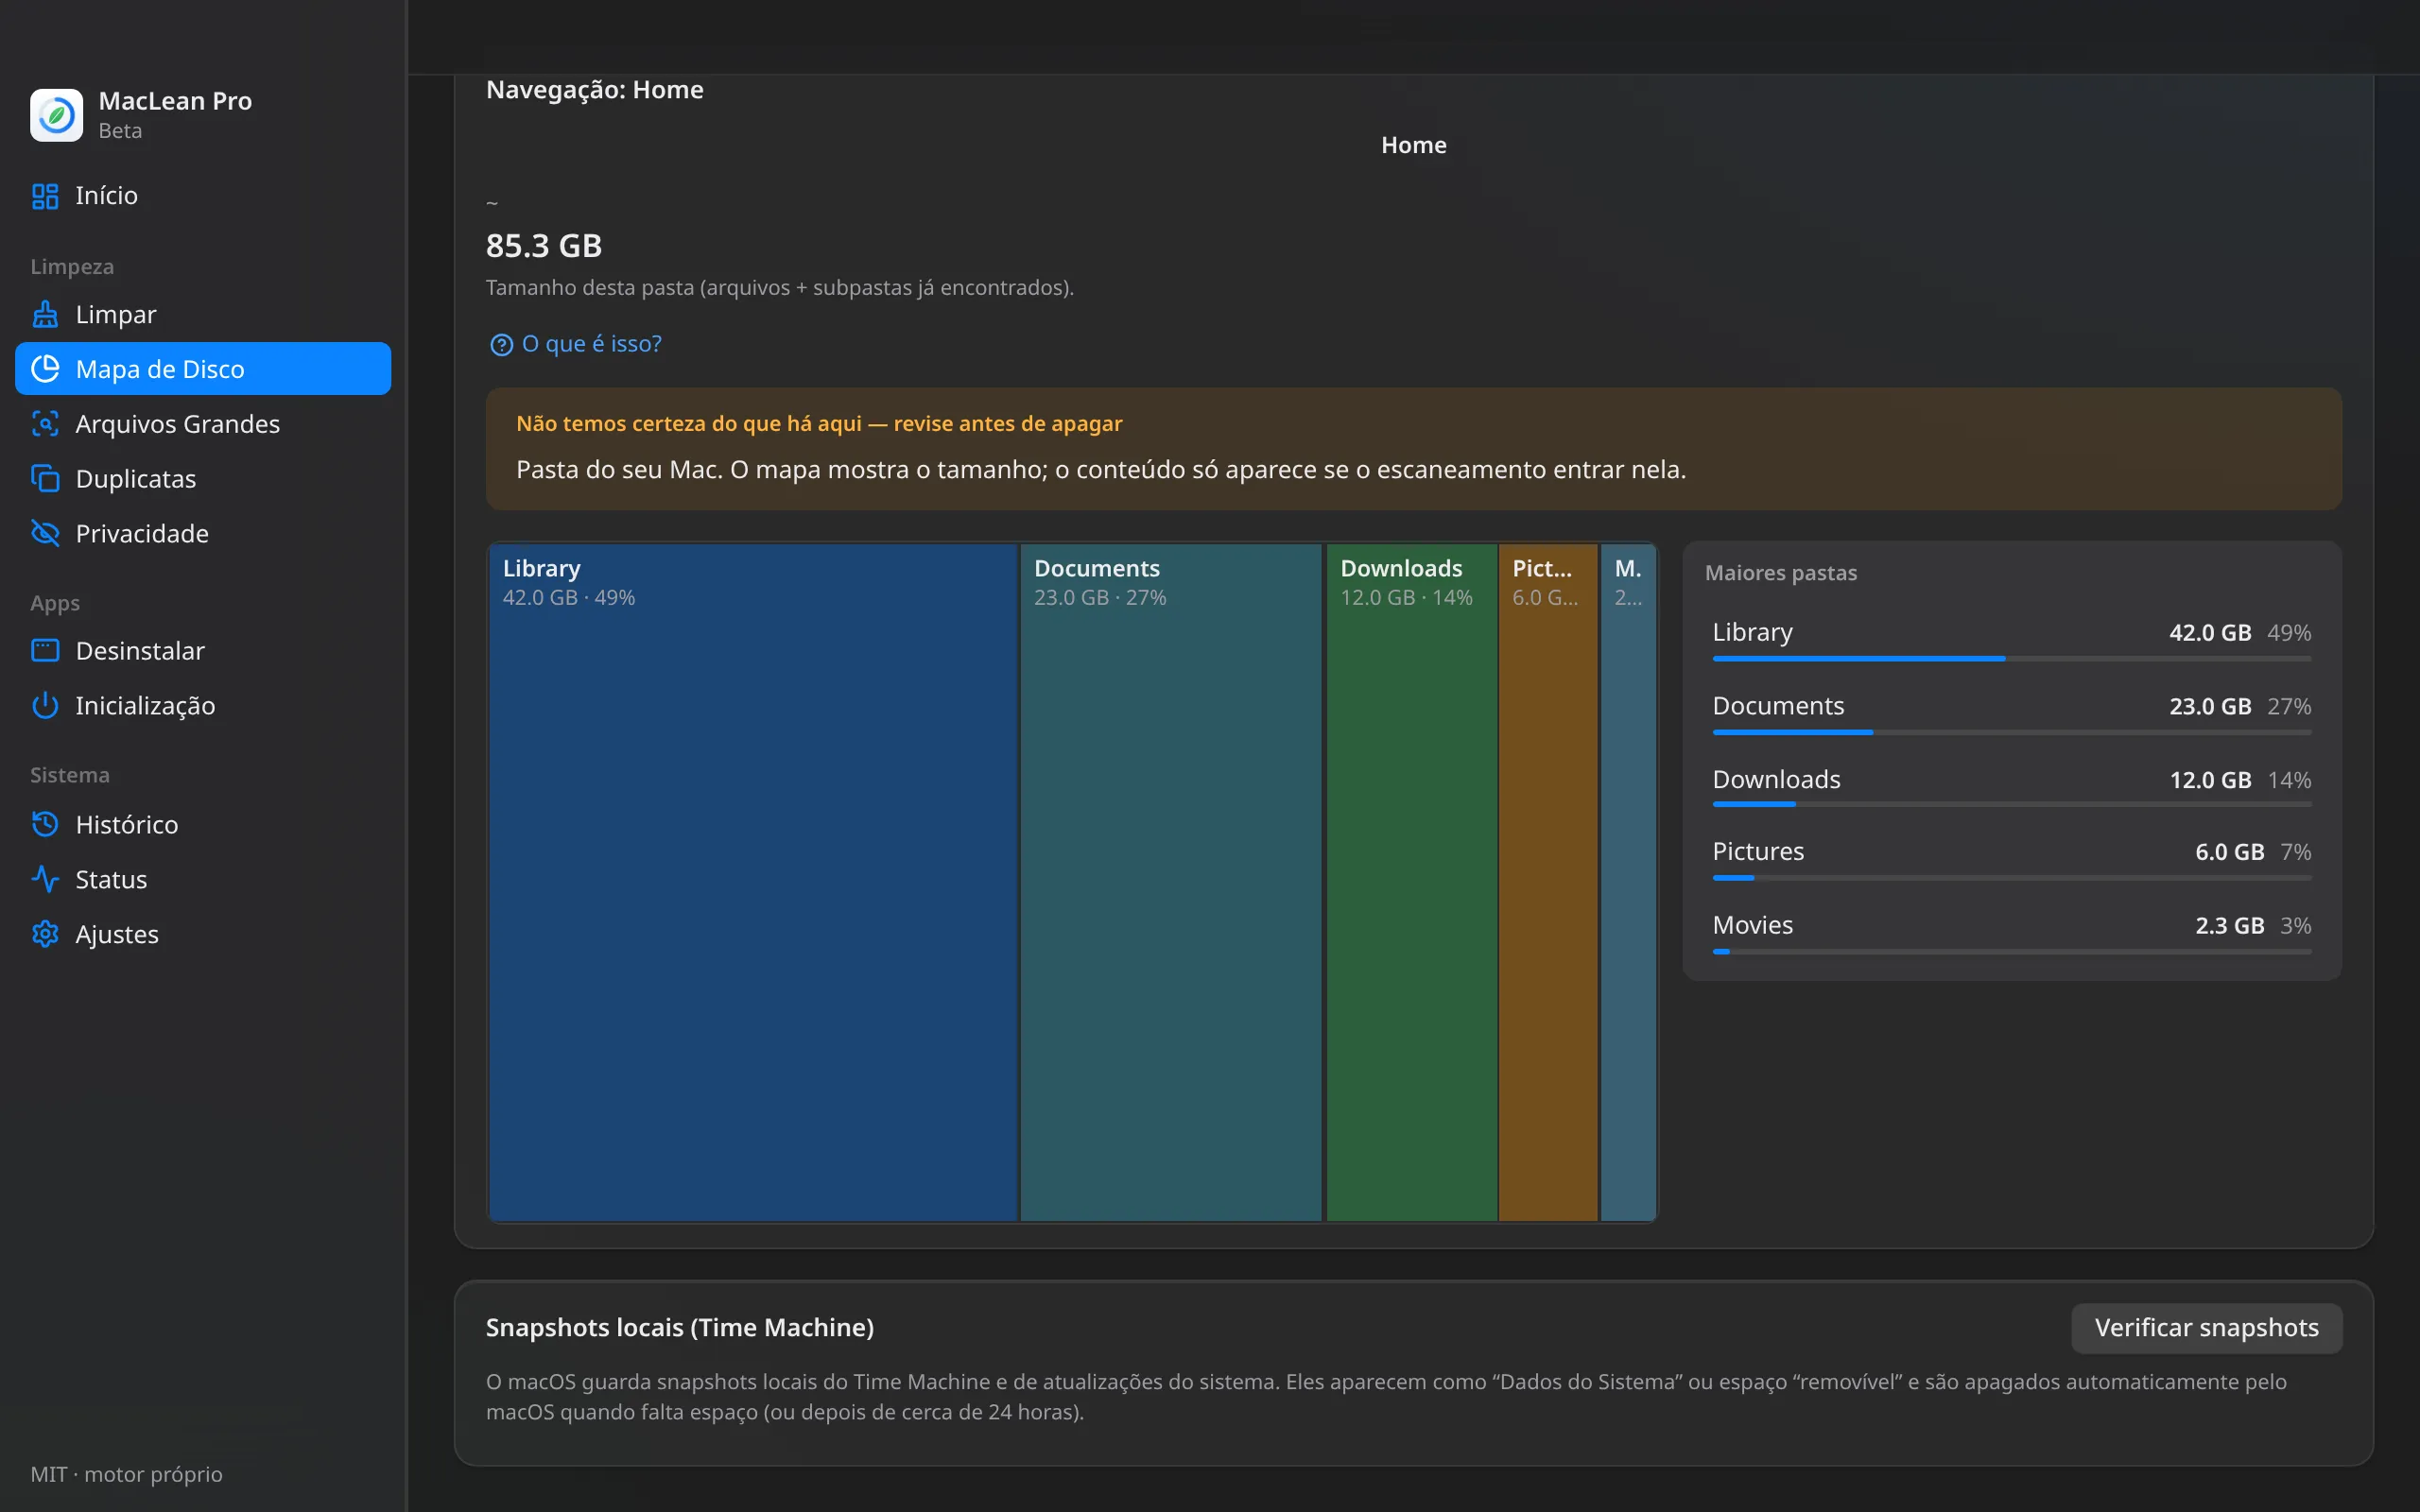Select the Library treemap block

[x=753, y=882]
